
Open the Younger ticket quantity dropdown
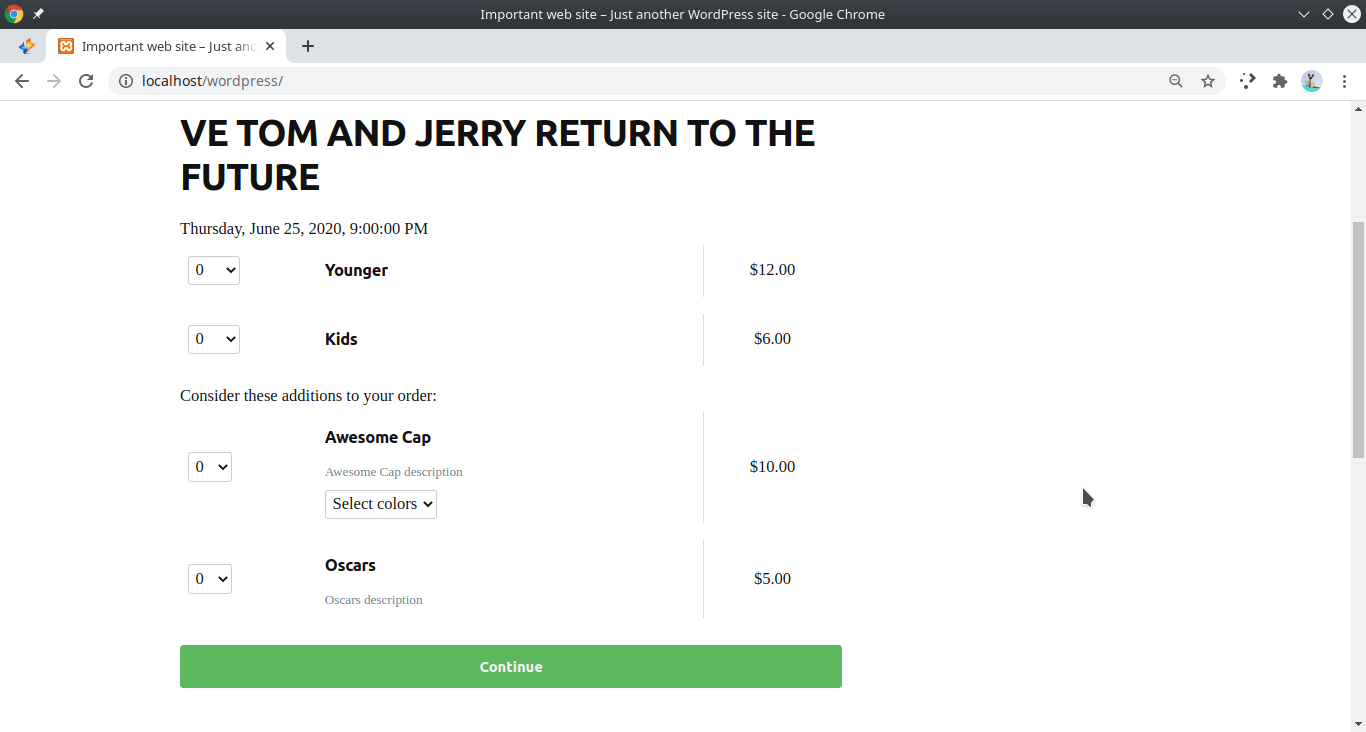[x=214, y=270]
